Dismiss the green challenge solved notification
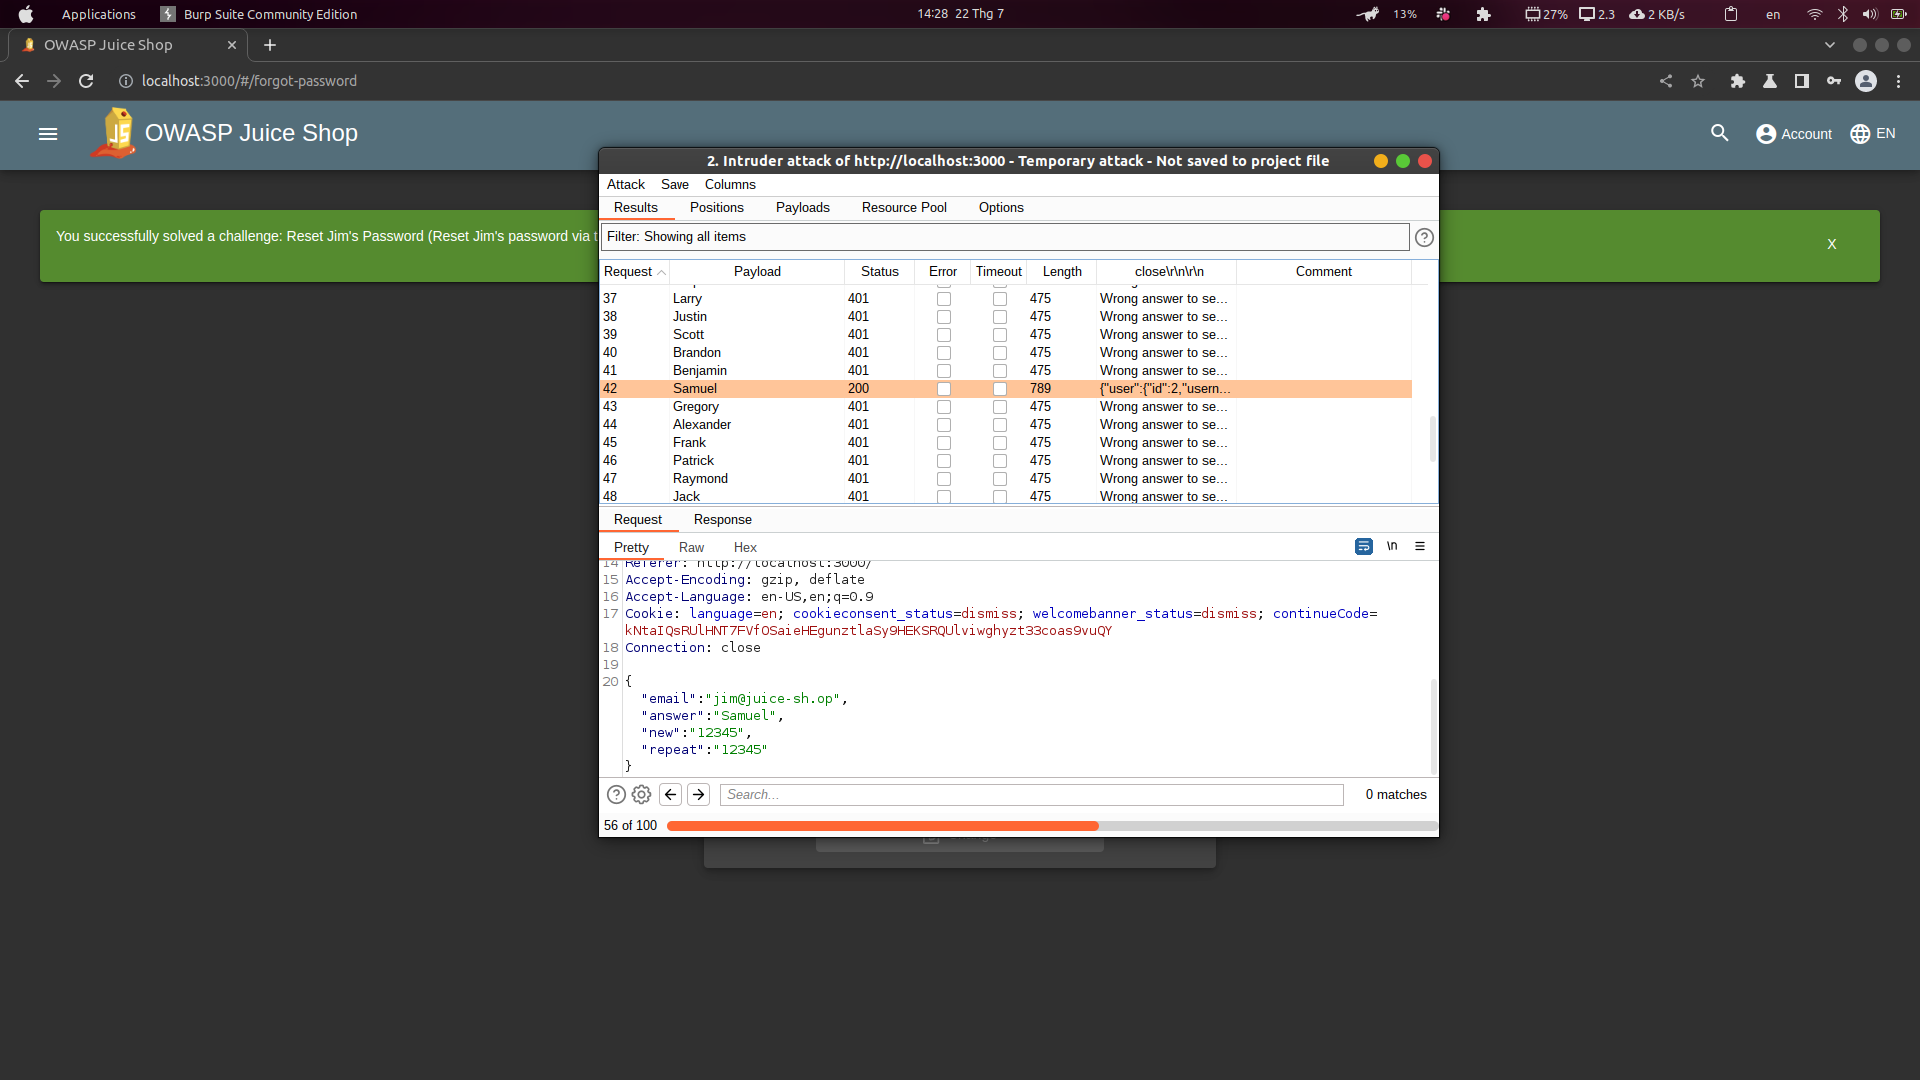This screenshot has height=1080, width=1920. [x=1832, y=244]
